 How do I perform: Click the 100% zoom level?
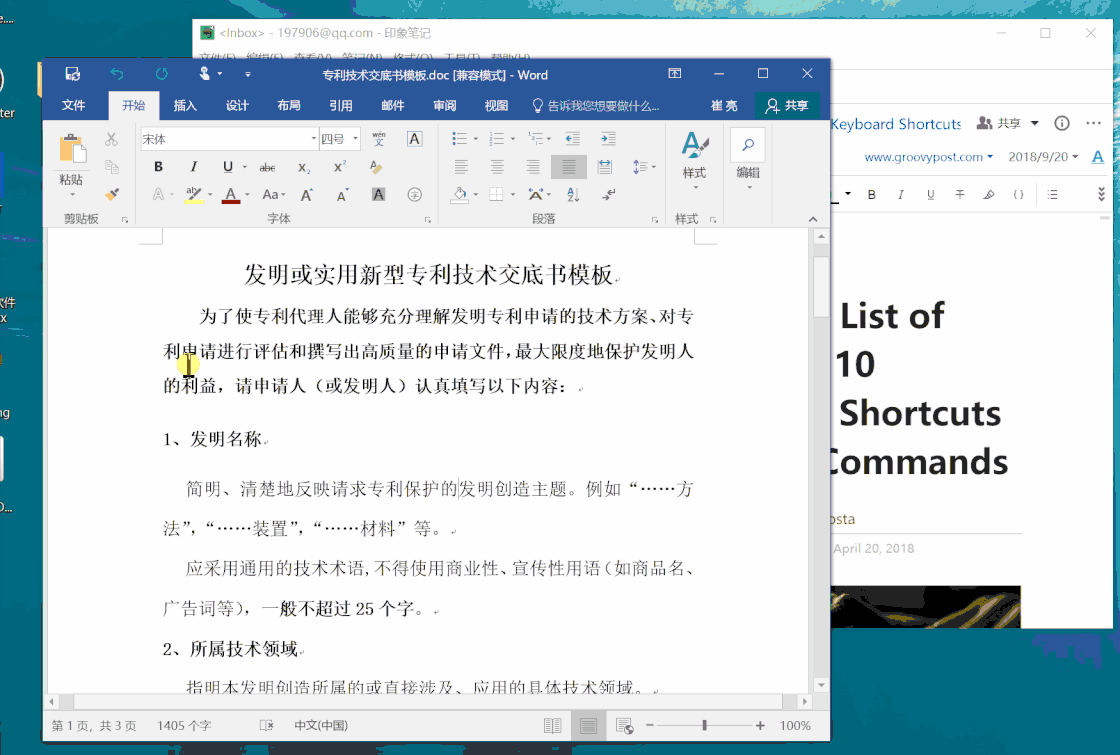[795, 725]
